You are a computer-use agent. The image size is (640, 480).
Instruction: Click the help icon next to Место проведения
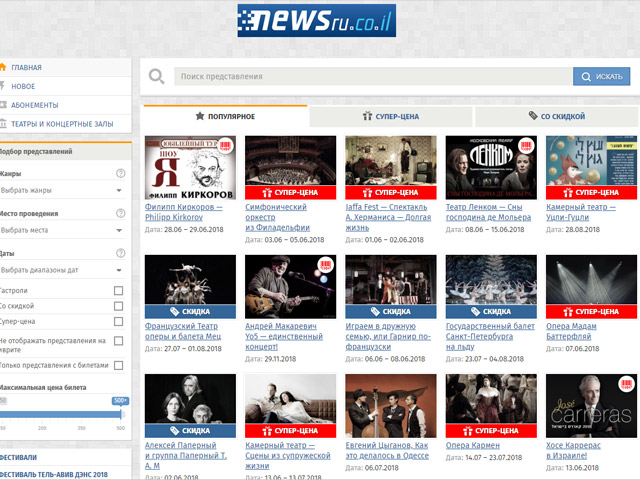click(120, 213)
